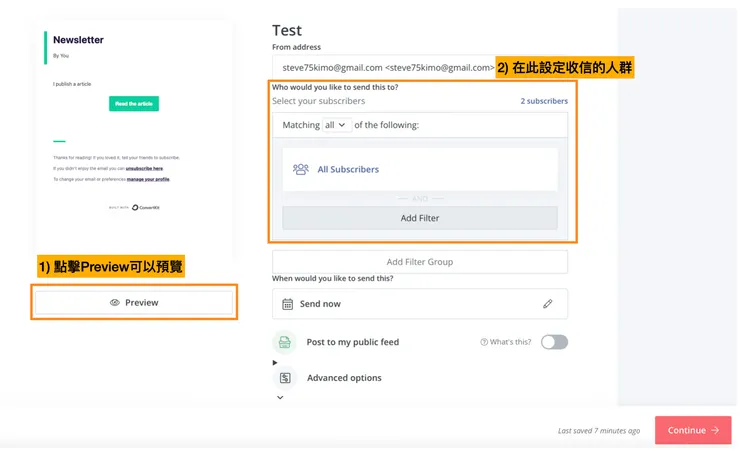Click the Add Filter button
Screen dimensions: 740x451
419,218
